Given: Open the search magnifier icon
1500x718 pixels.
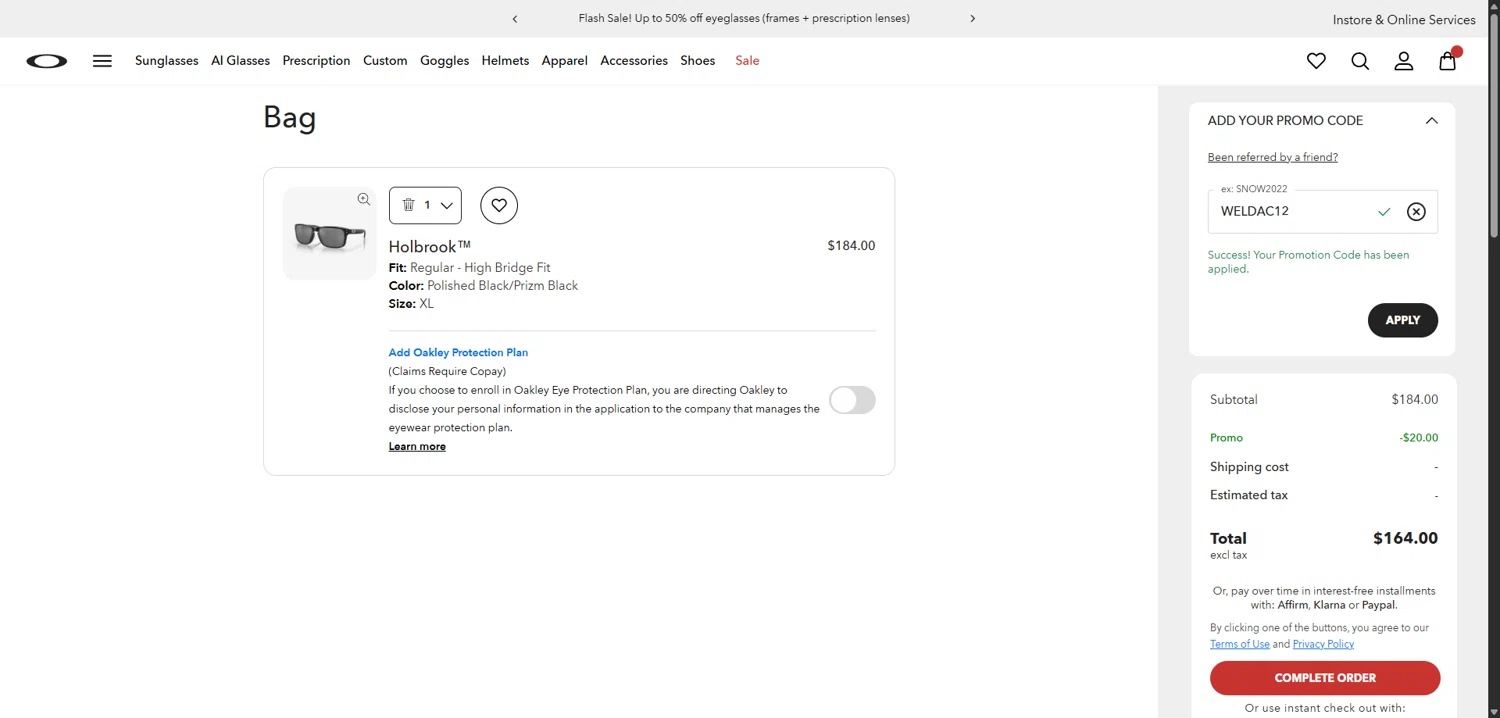Looking at the screenshot, I should coord(1360,61).
